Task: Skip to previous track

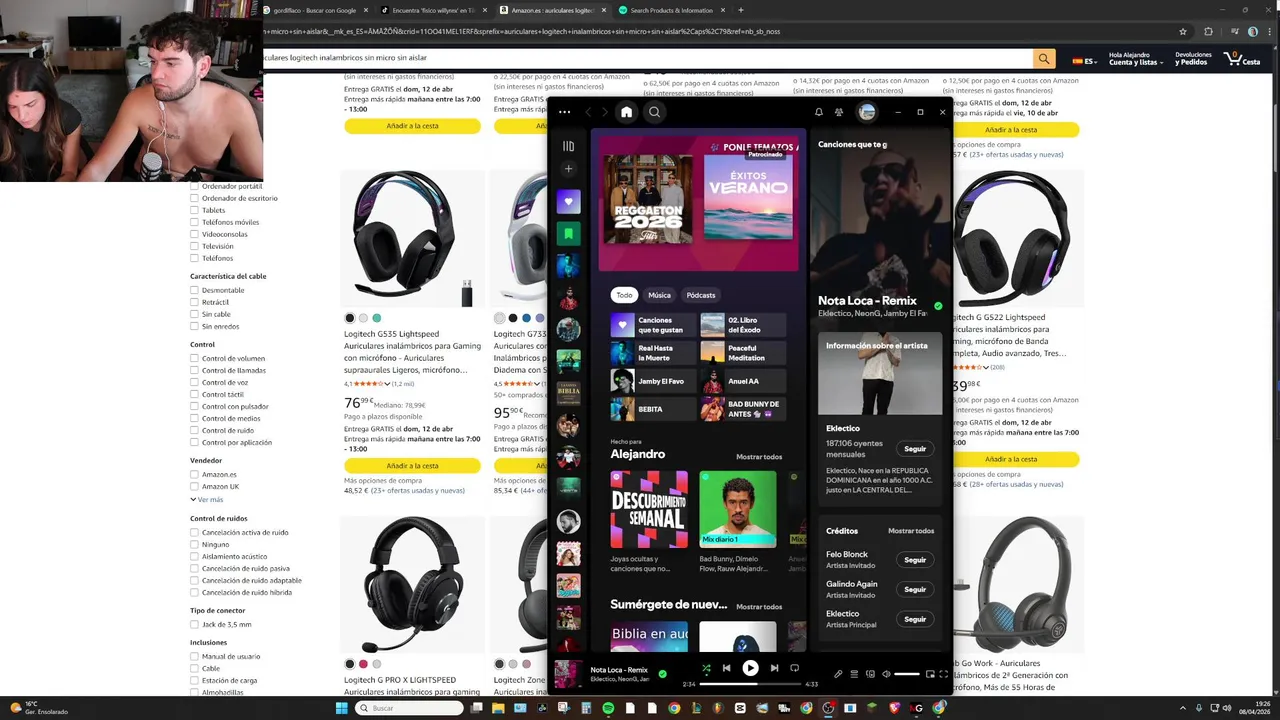Action: (x=727, y=668)
